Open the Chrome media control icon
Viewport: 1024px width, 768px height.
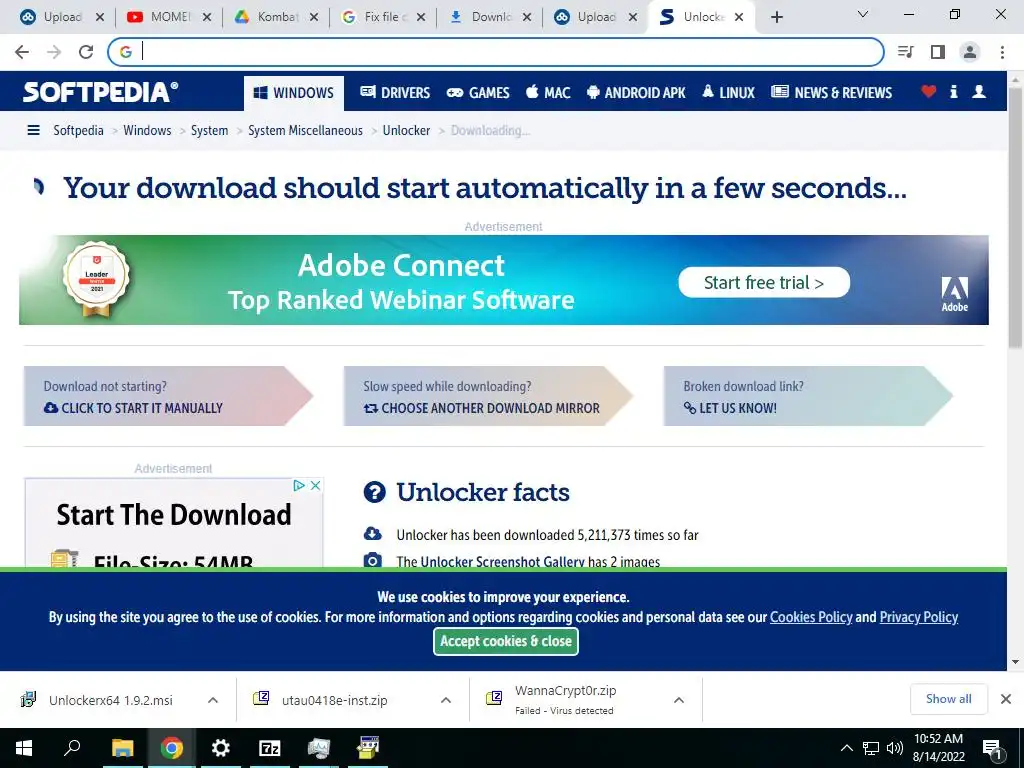pos(905,52)
